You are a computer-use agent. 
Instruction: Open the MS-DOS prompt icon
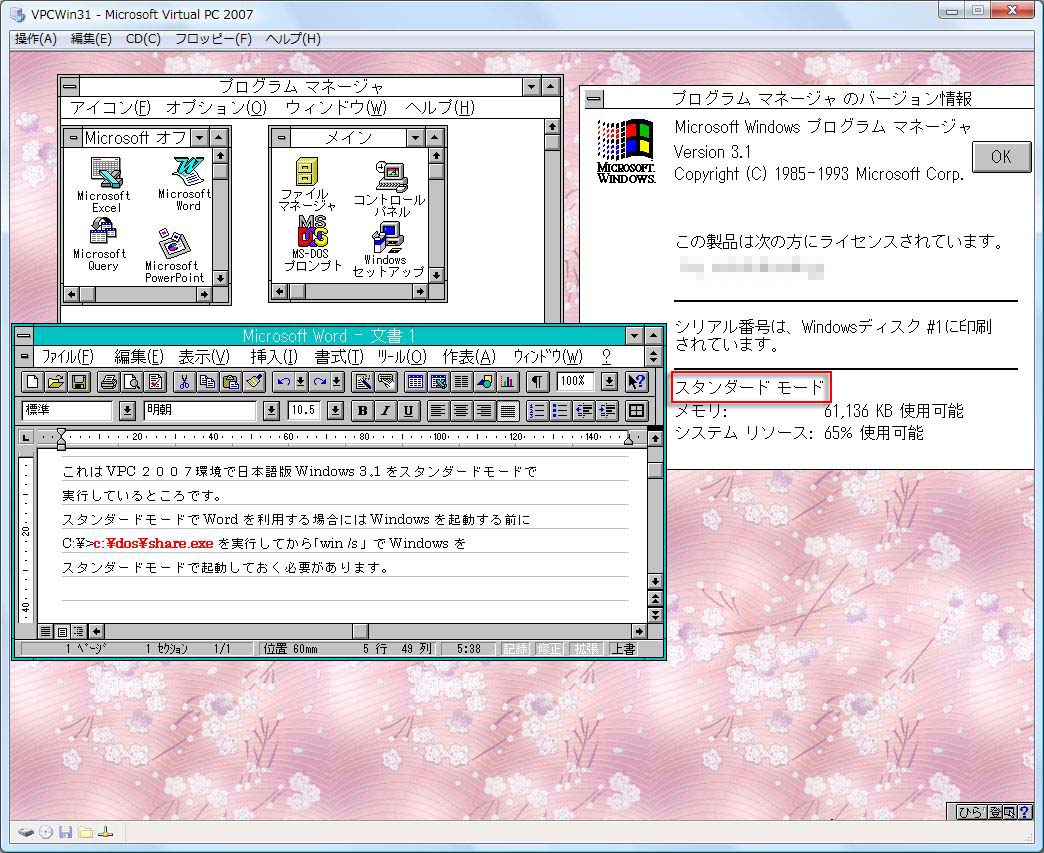point(312,244)
